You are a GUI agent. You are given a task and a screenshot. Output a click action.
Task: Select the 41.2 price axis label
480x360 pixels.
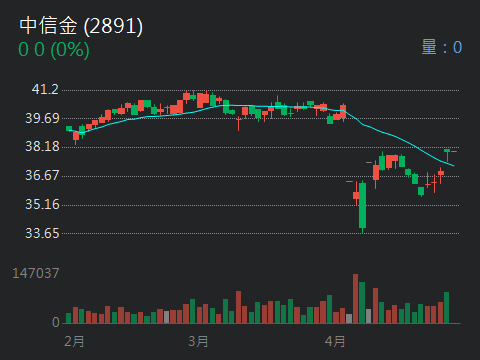pos(45,89)
